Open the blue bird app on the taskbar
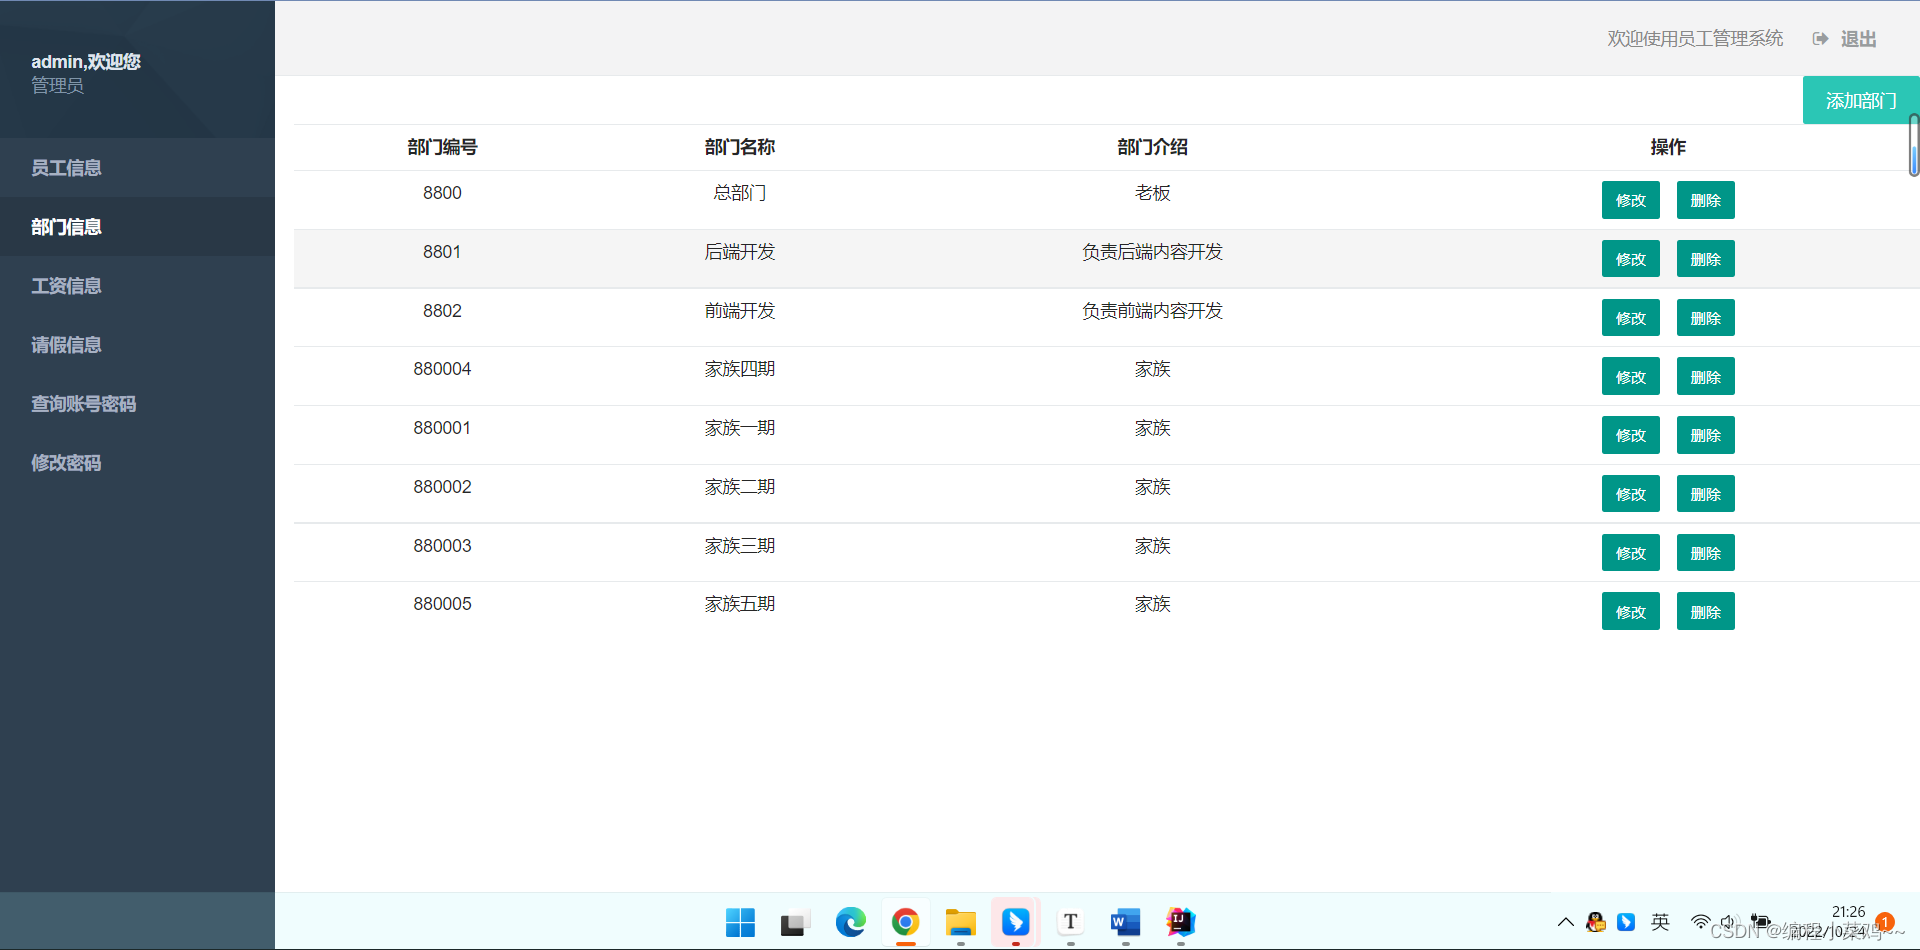This screenshot has height=950, width=1920. 1015,922
